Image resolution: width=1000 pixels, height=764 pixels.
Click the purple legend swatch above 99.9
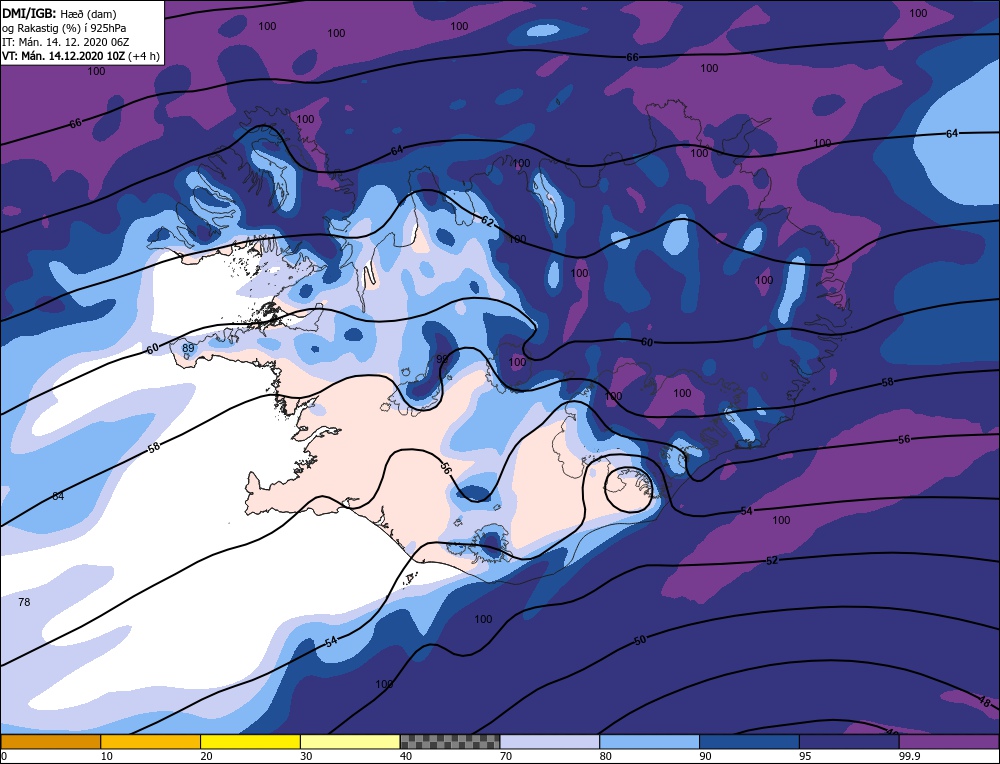tap(949, 742)
